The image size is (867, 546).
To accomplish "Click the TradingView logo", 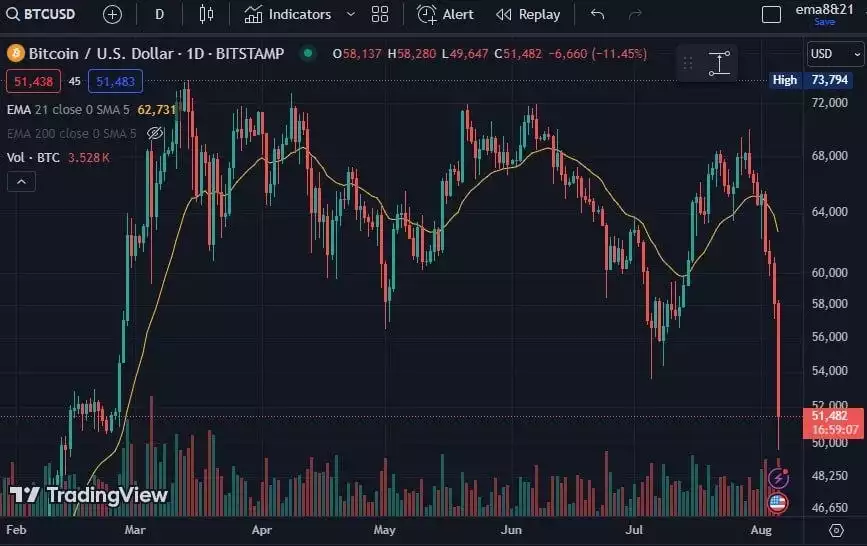I will coord(88,495).
